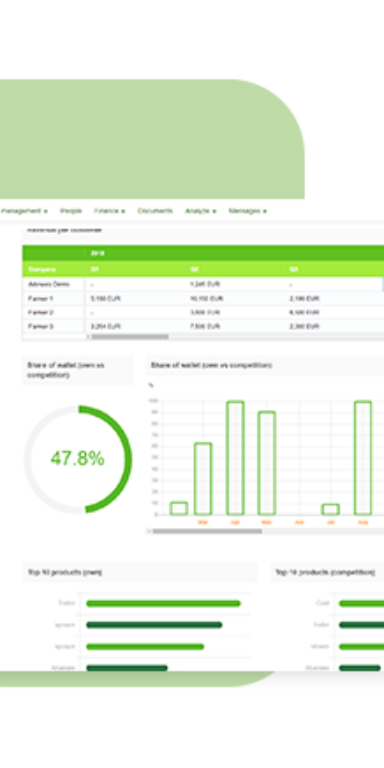Click the Aug bar in the chart
This screenshot has height=768, width=384.
click(363, 458)
